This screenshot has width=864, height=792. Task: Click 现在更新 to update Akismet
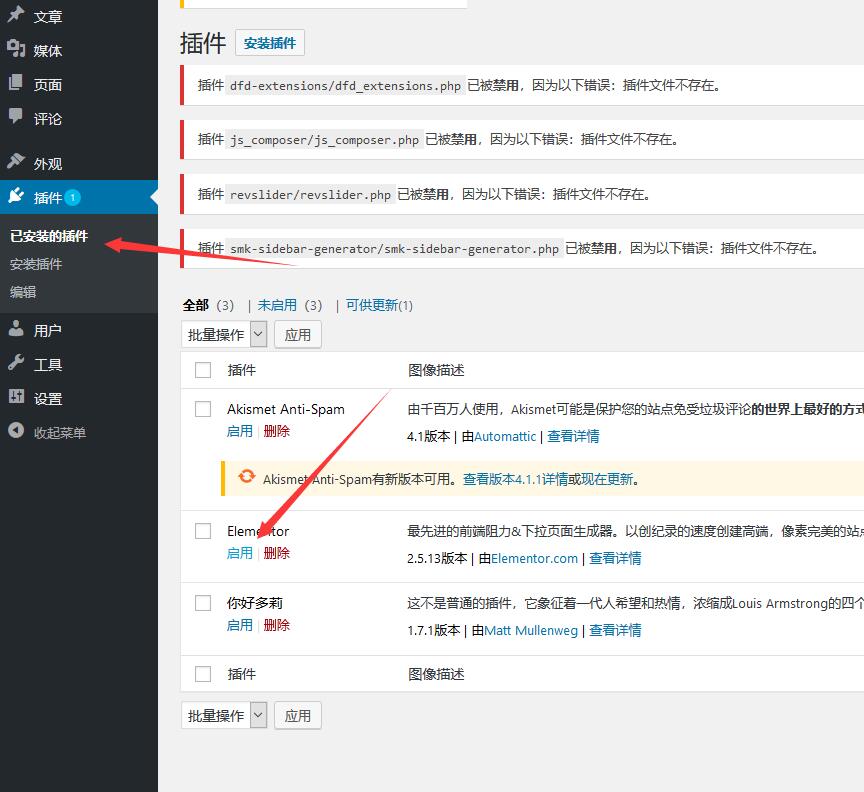(x=607, y=479)
